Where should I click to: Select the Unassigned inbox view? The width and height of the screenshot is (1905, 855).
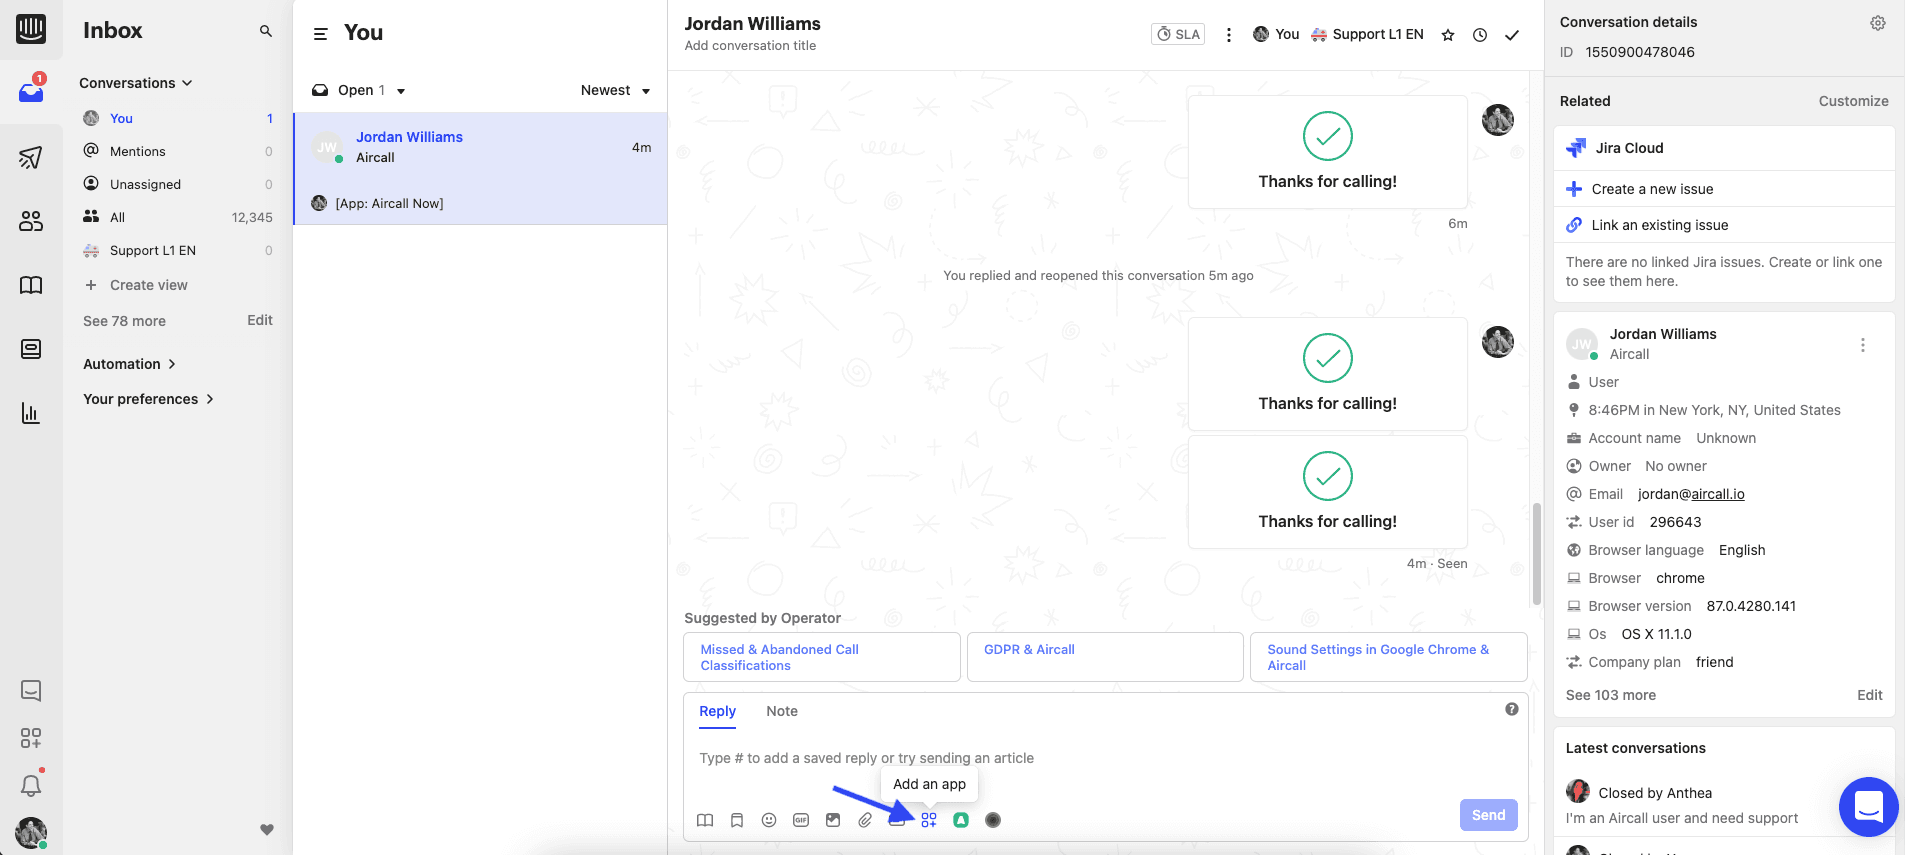[x=145, y=184]
